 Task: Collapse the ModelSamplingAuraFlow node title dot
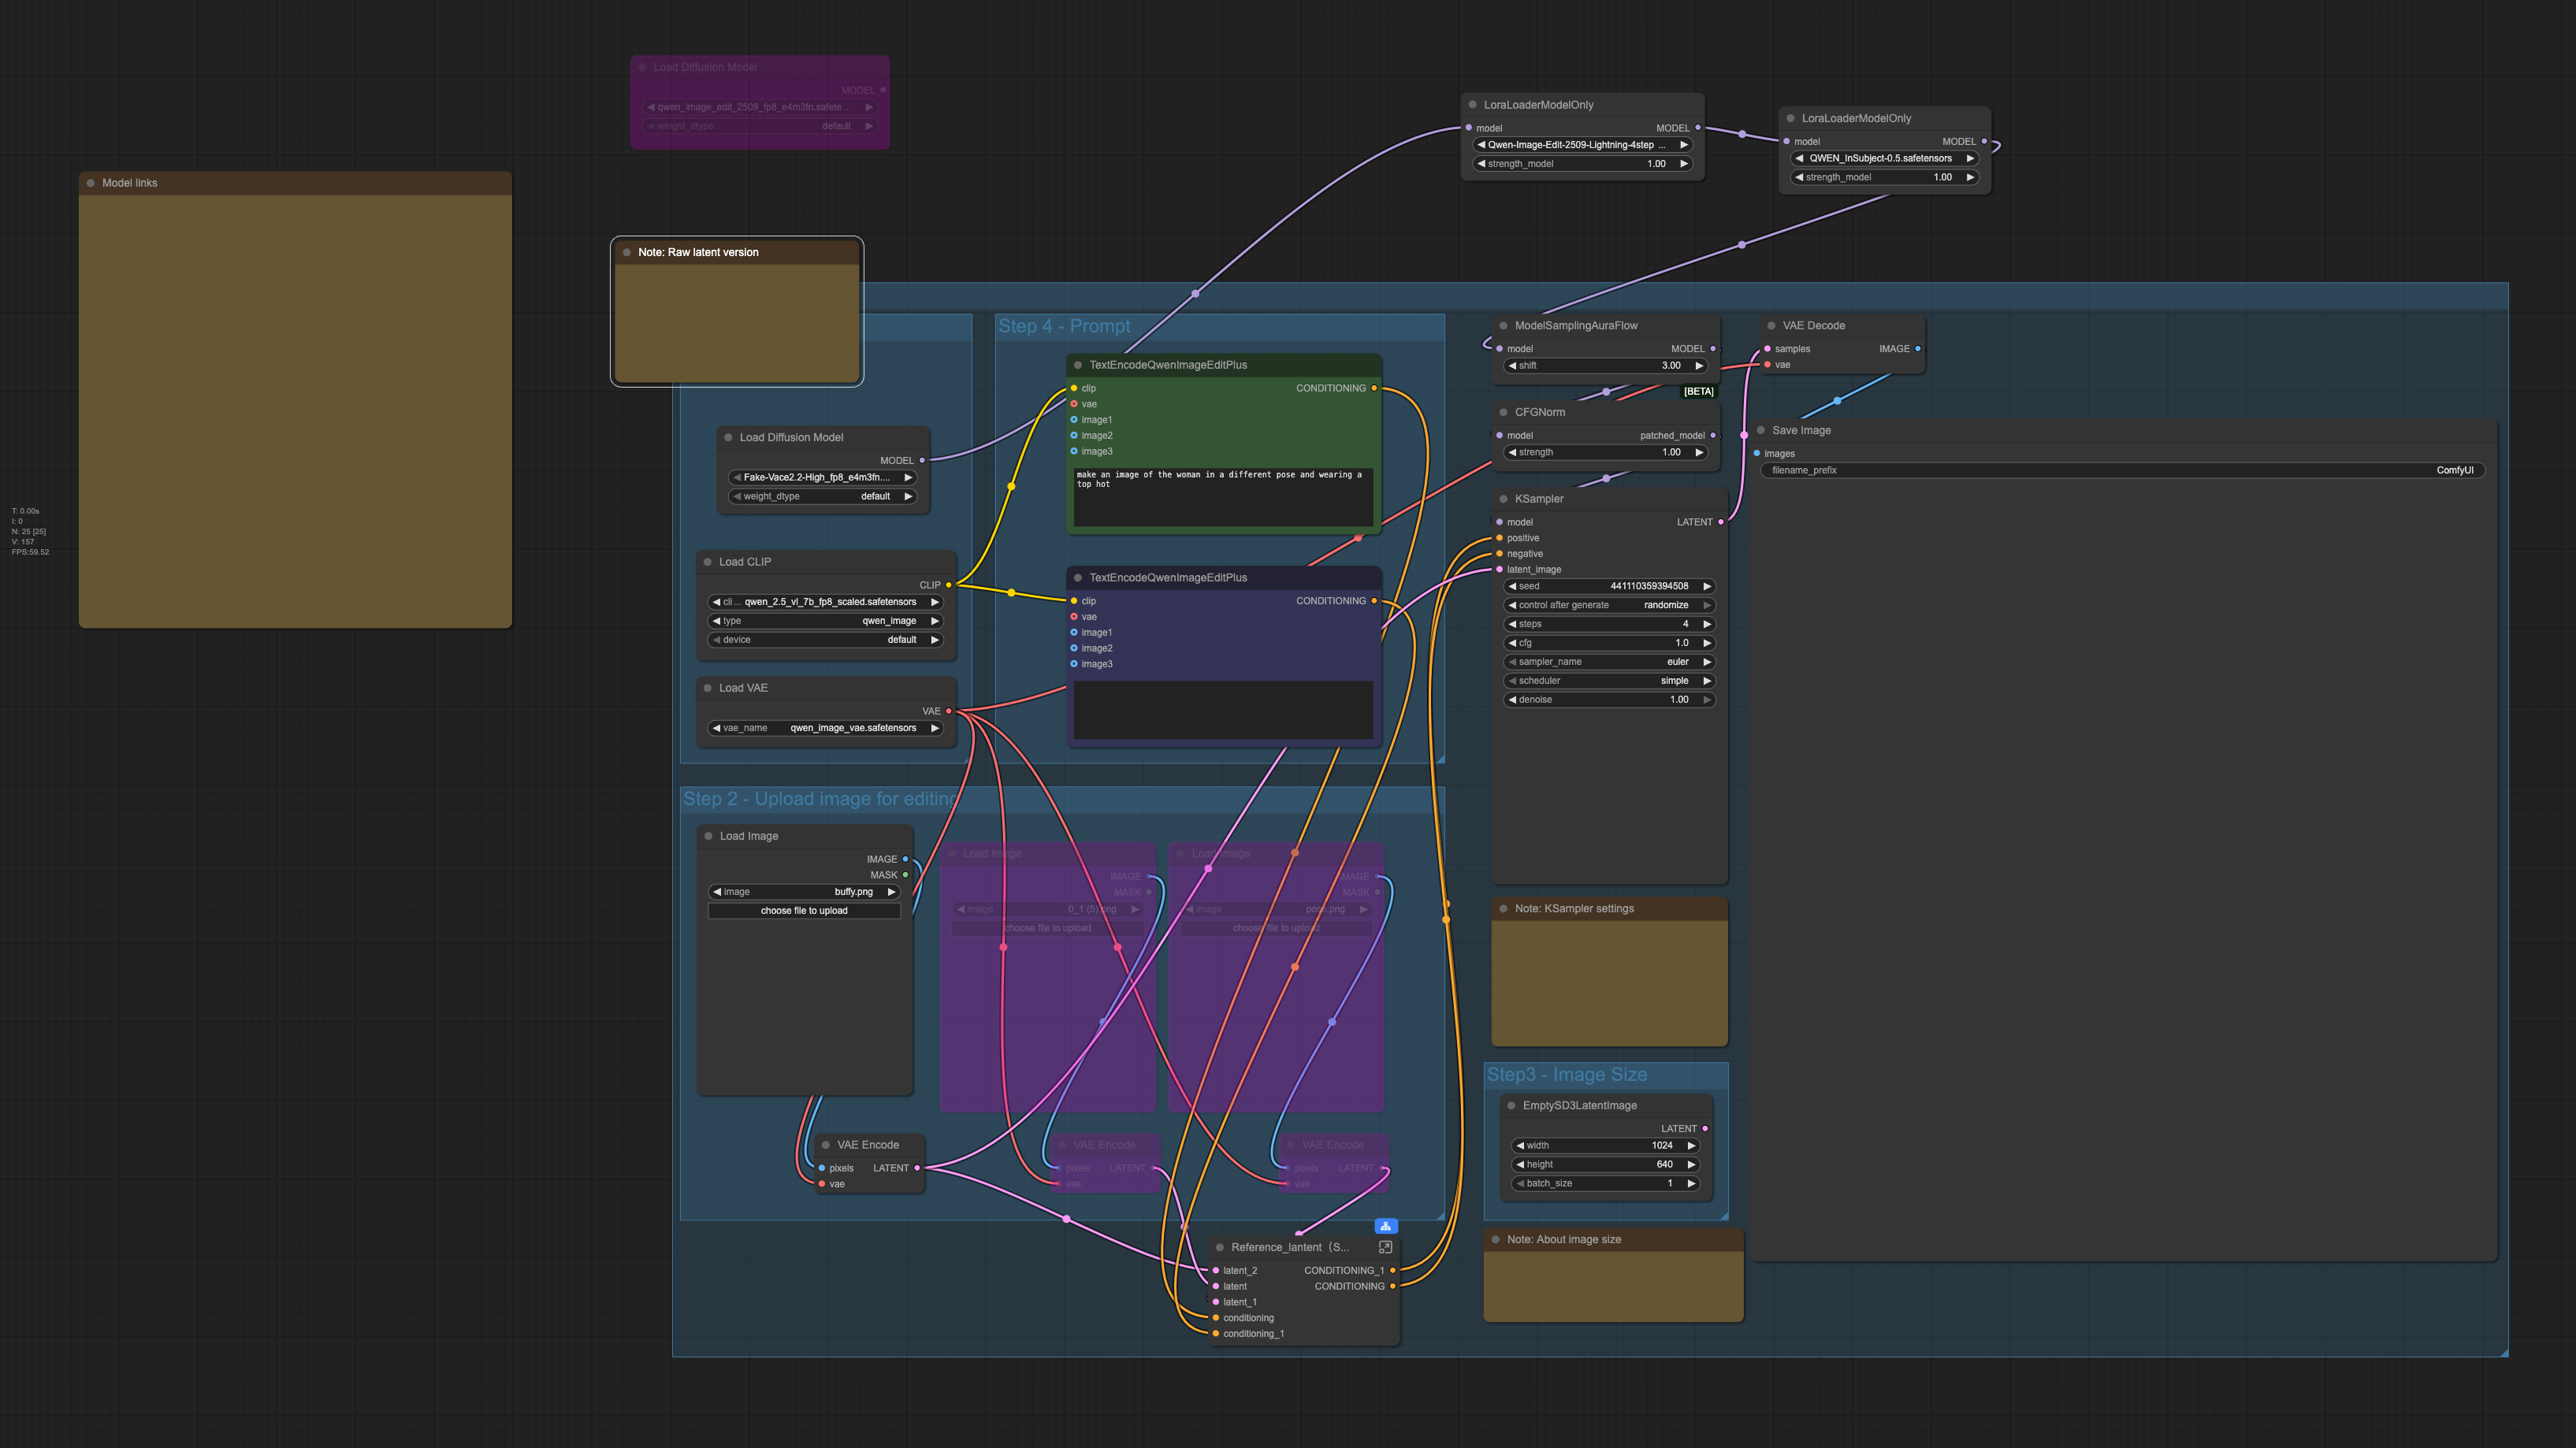pos(1504,325)
